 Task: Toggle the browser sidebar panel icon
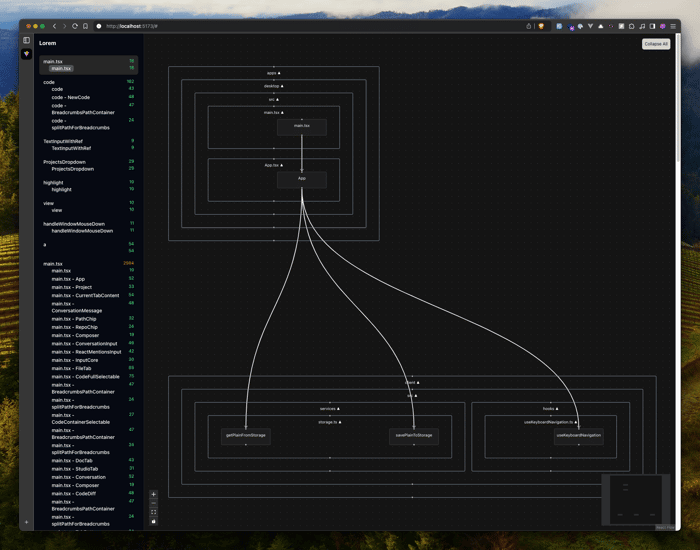[26, 40]
